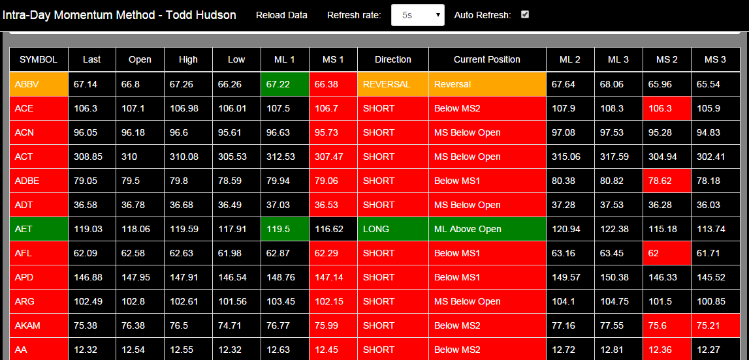Screen dimensions: 749x360
Task: Click the MS 3 column header
Action: (715, 60)
